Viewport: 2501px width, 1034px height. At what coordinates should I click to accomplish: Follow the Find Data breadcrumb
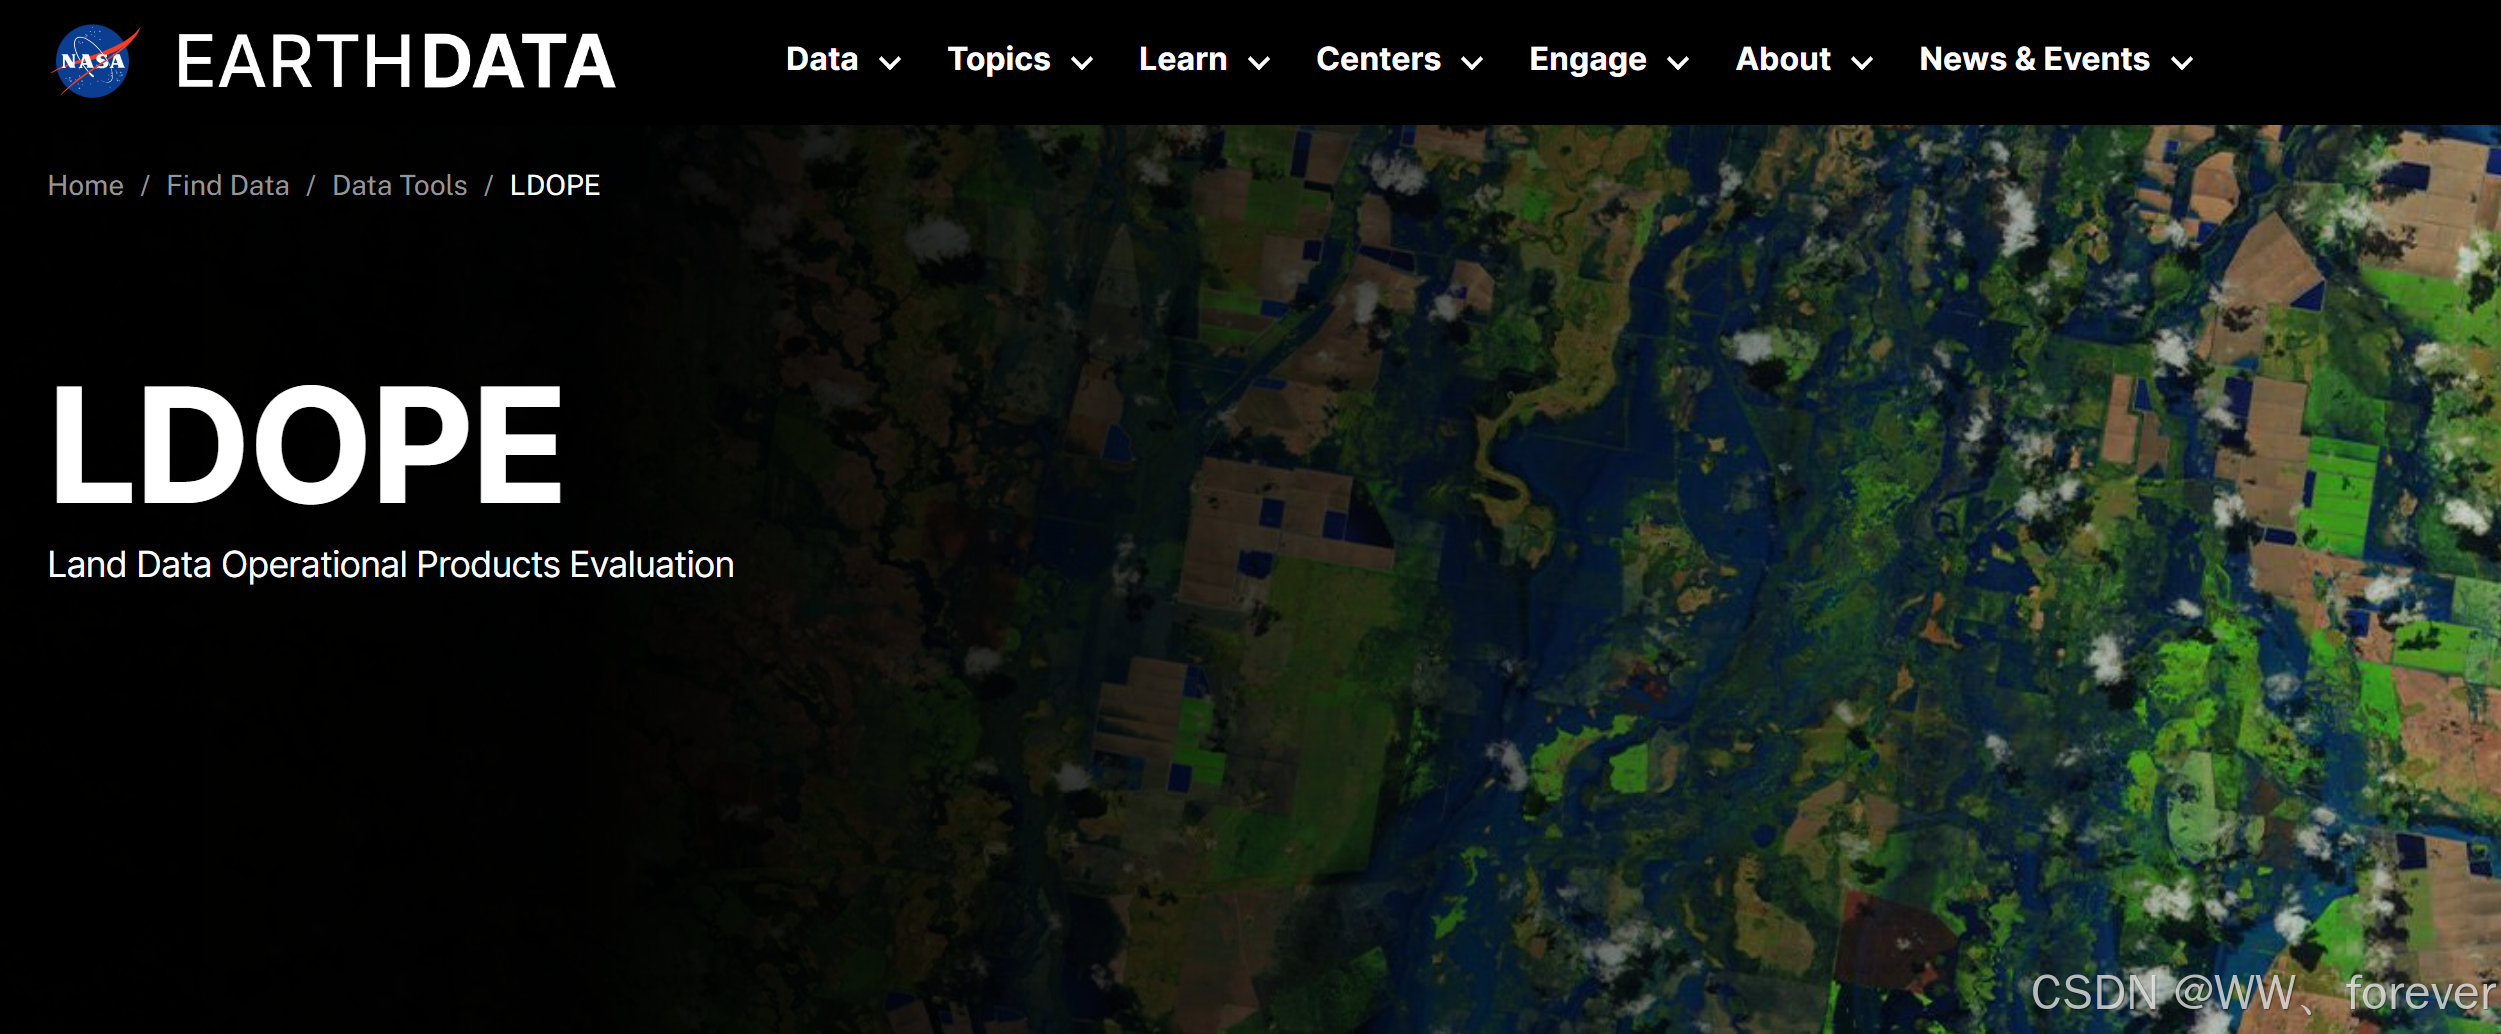pos(228,185)
